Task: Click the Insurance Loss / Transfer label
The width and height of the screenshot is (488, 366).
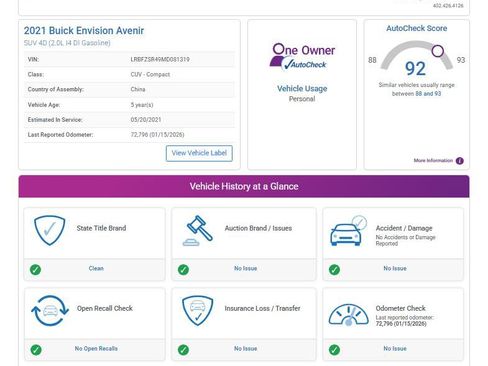Action: click(x=262, y=308)
